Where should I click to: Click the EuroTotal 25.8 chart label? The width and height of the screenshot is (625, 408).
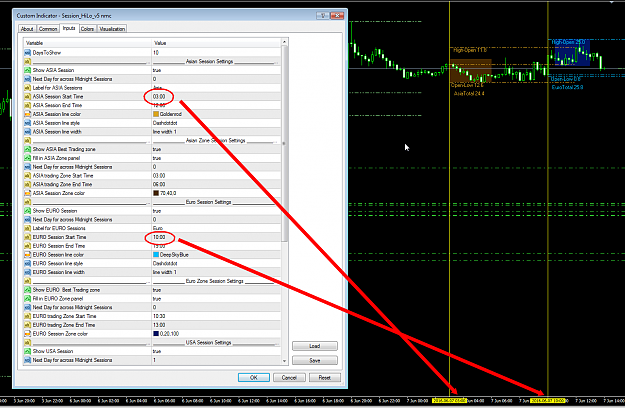point(567,87)
